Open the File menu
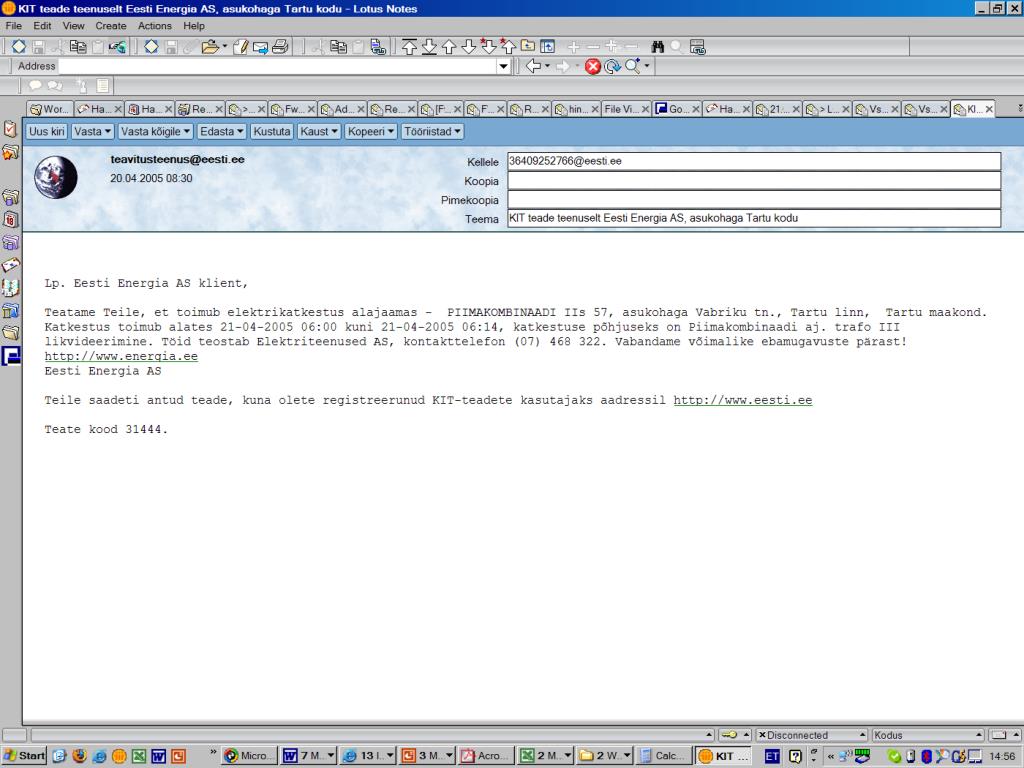1024x768 pixels. click(13, 25)
